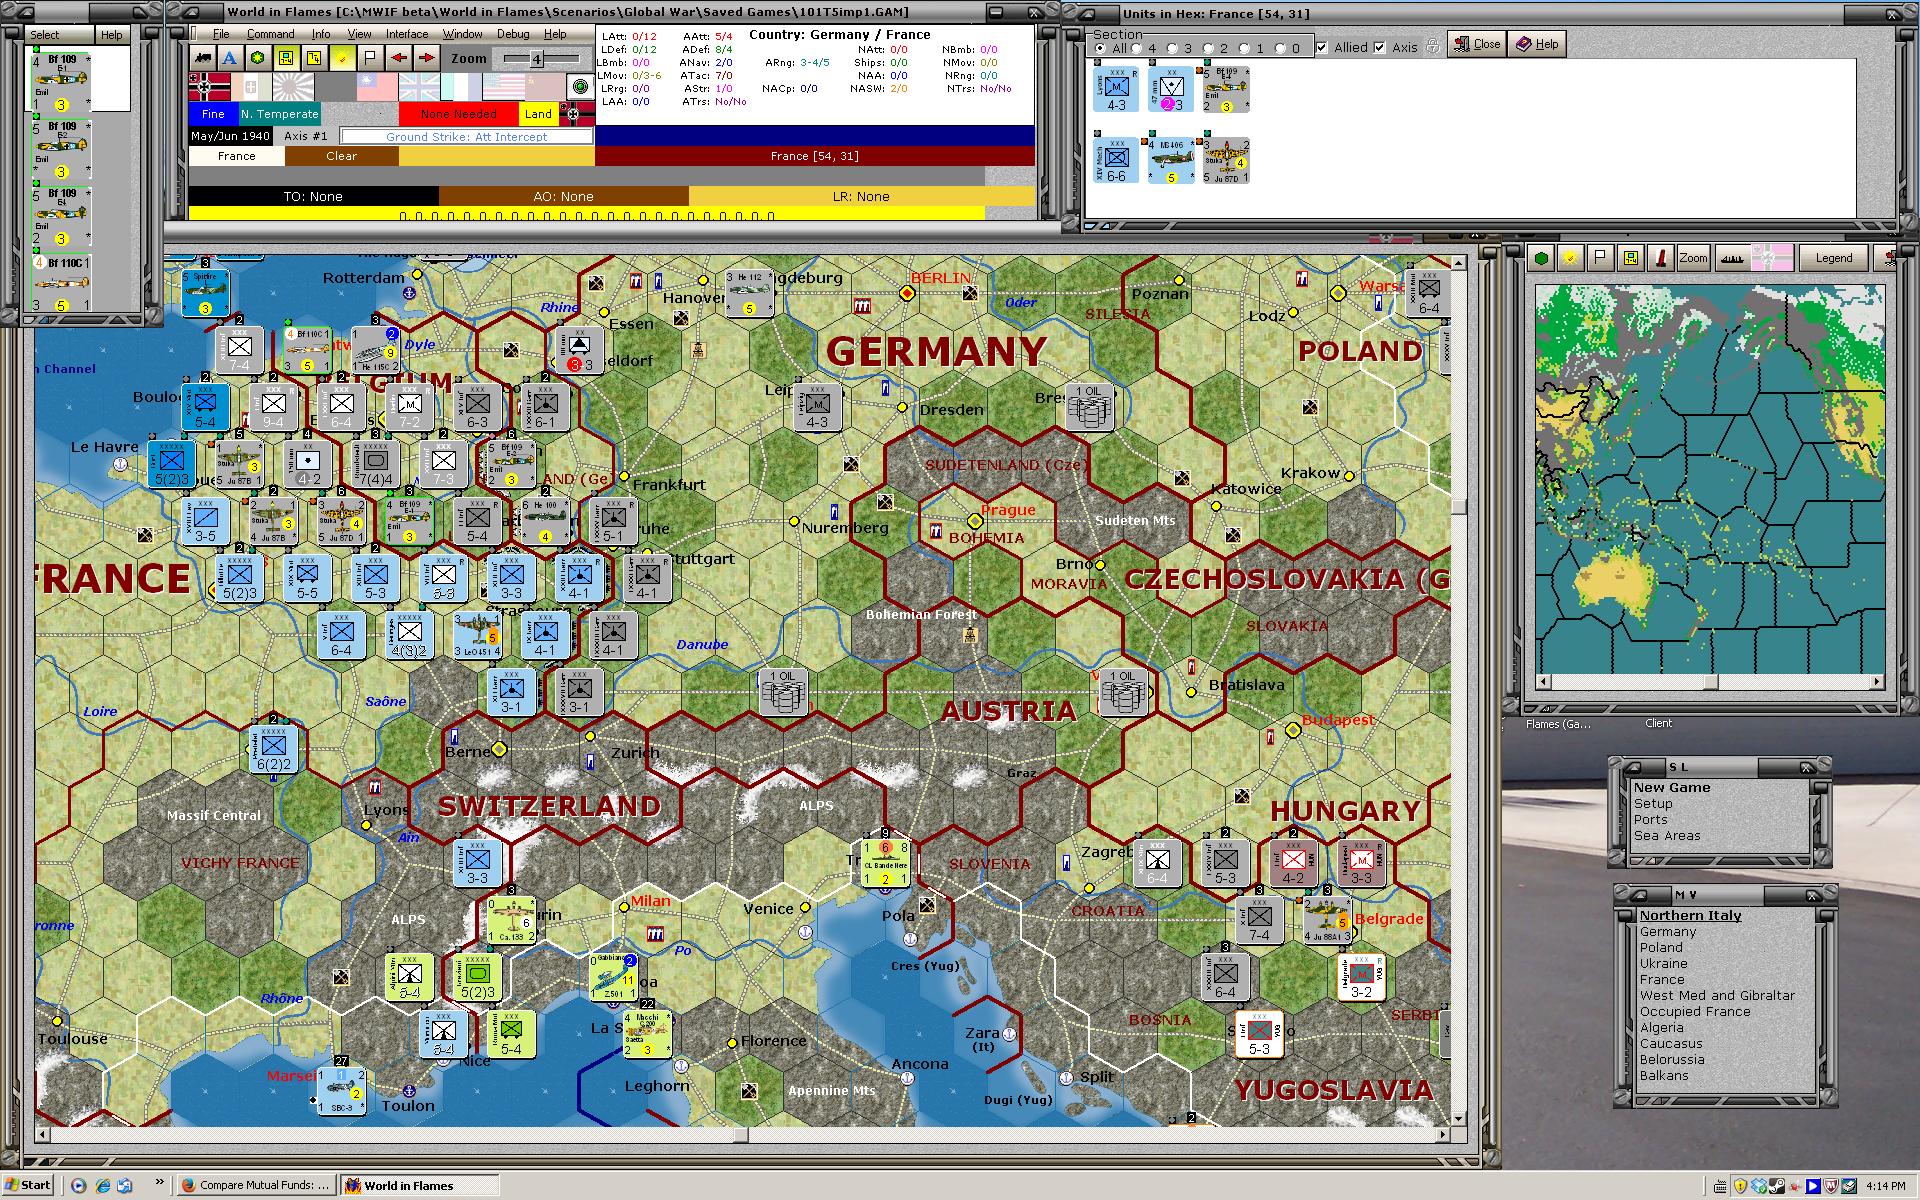Click red marker icon in minimap toolbar
The height and width of the screenshot is (1200, 1920).
click(1661, 258)
